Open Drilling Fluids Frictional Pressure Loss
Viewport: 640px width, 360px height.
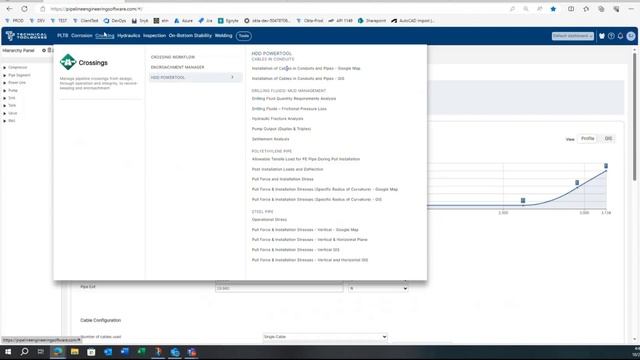[x=289, y=109]
